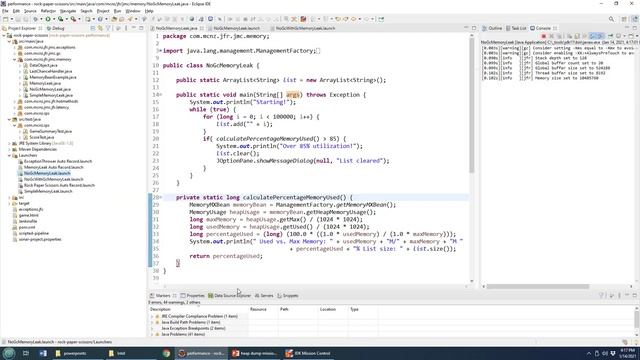Click Task View icon on taskbar
The width and height of the screenshot is (640, 360).
26,353
